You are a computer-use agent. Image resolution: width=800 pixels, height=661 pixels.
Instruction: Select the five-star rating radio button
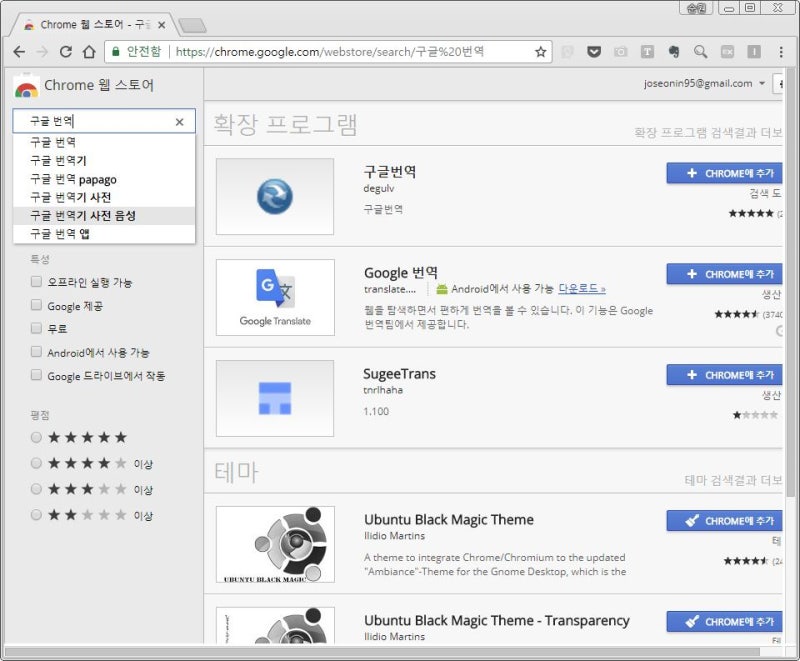(x=36, y=437)
